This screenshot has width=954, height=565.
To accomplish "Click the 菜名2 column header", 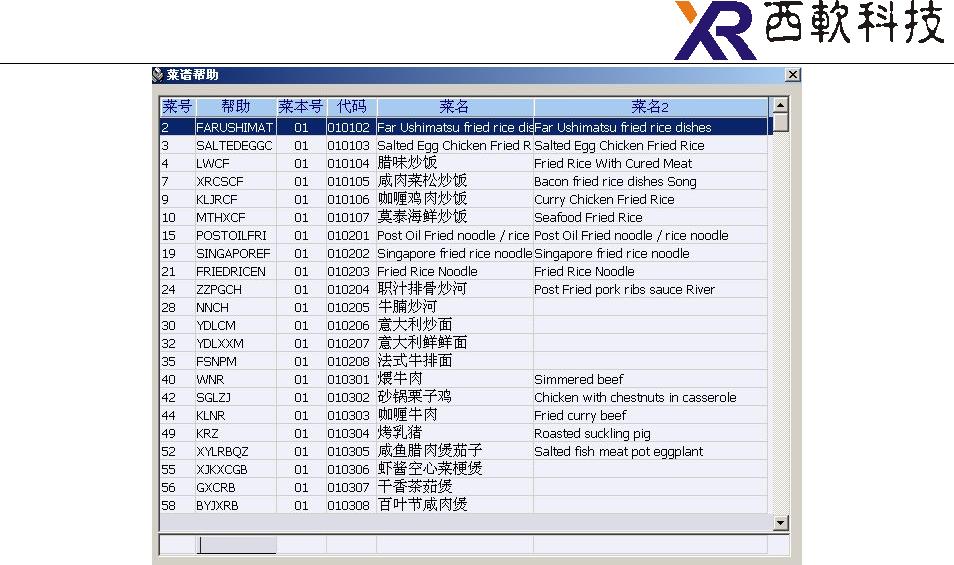I will [650, 106].
